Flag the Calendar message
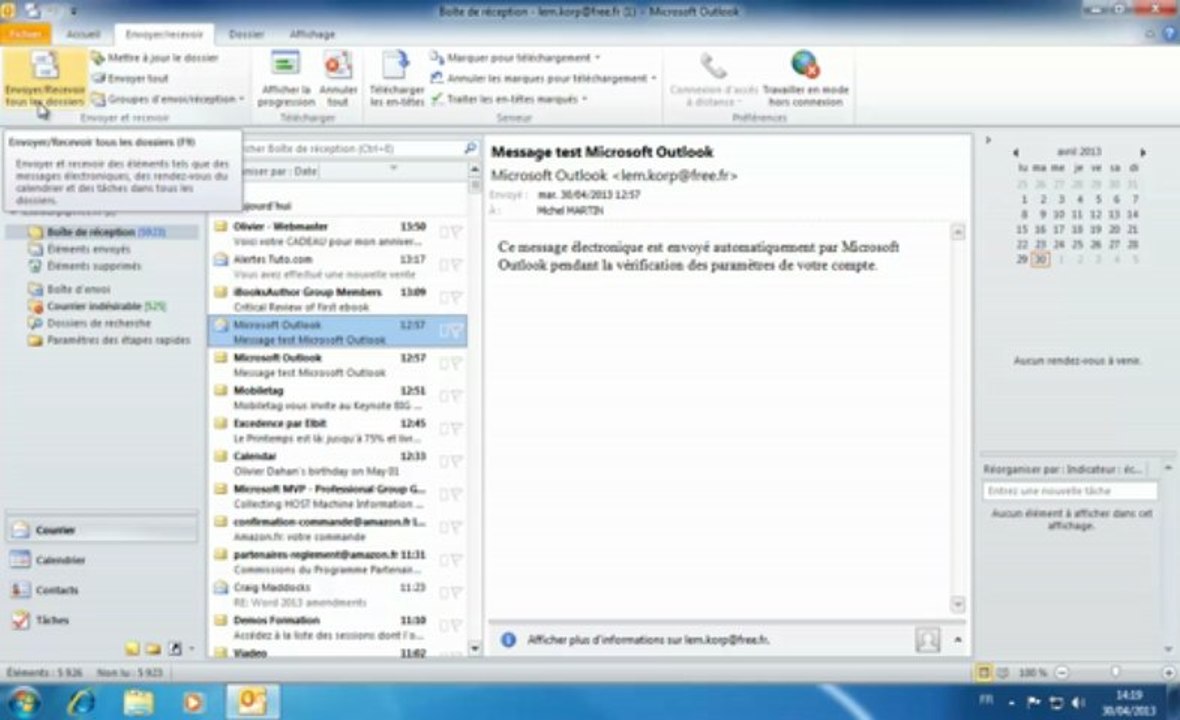Screen dimensions: 1180x720 pos(456,462)
